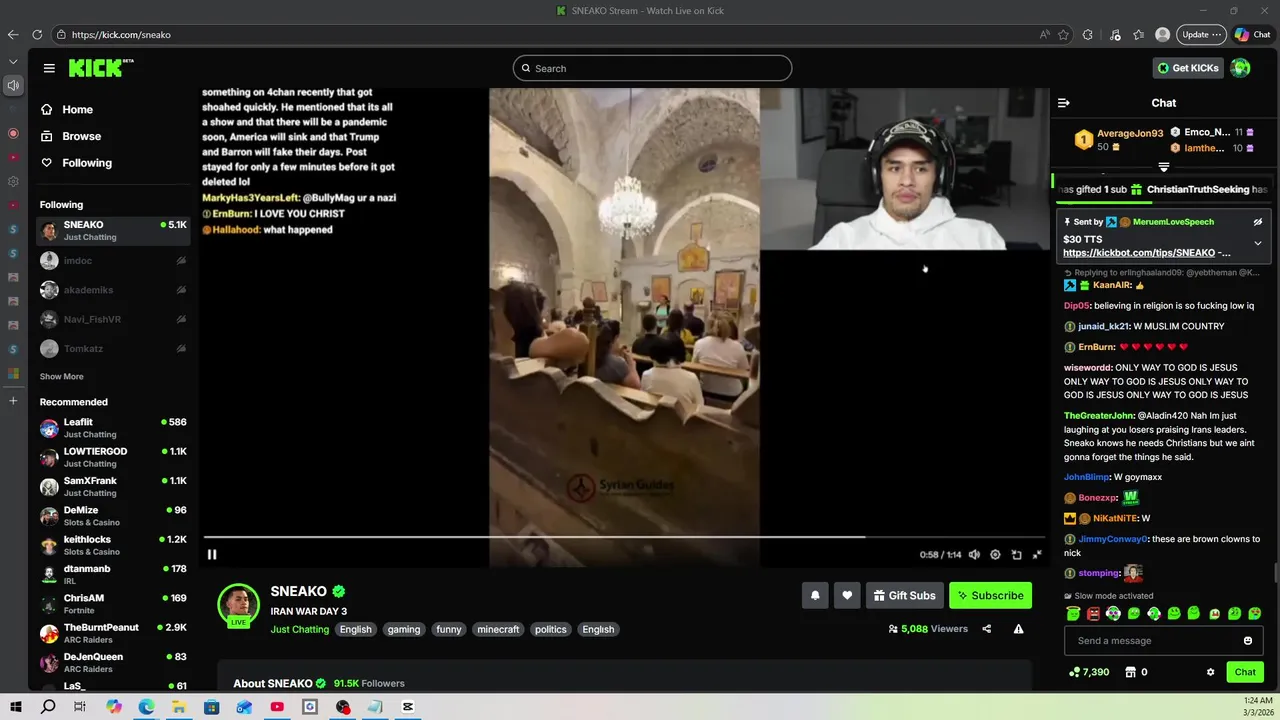
Task: Share the stream via share icon
Action: click(x=987, y=629)
